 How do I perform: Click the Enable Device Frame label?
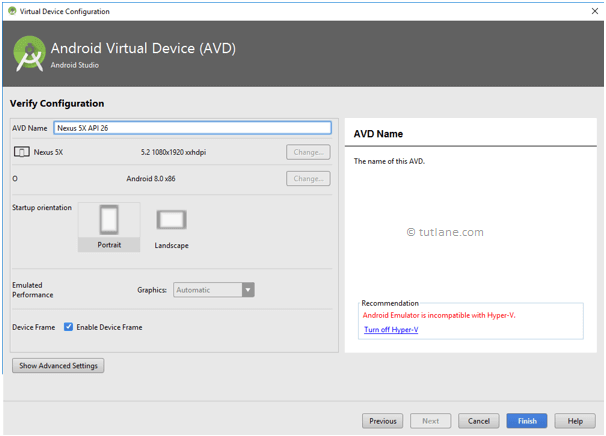click(x=109, y=327)
